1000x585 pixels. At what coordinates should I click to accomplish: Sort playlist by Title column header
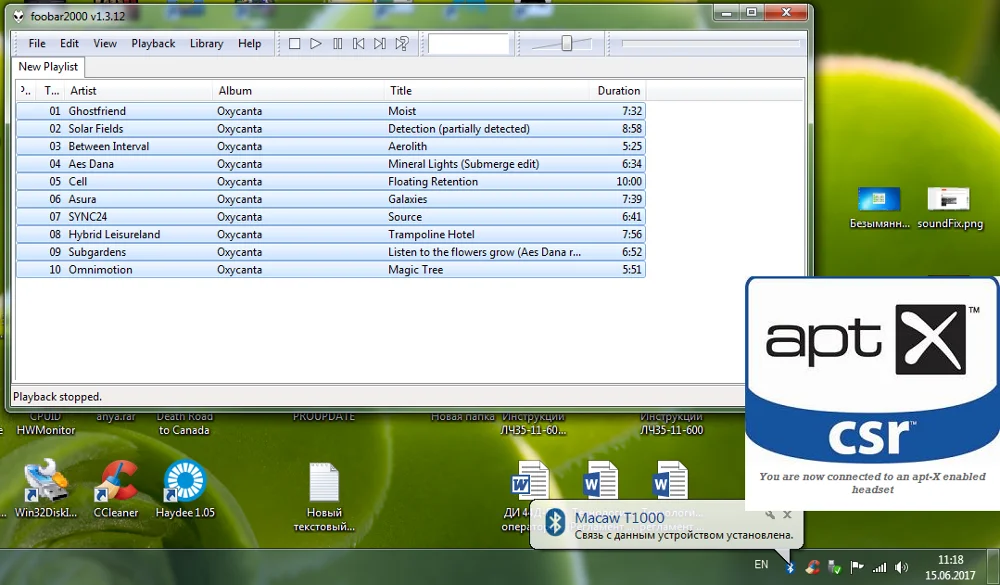pyautogui.click(x=487, y=91)
